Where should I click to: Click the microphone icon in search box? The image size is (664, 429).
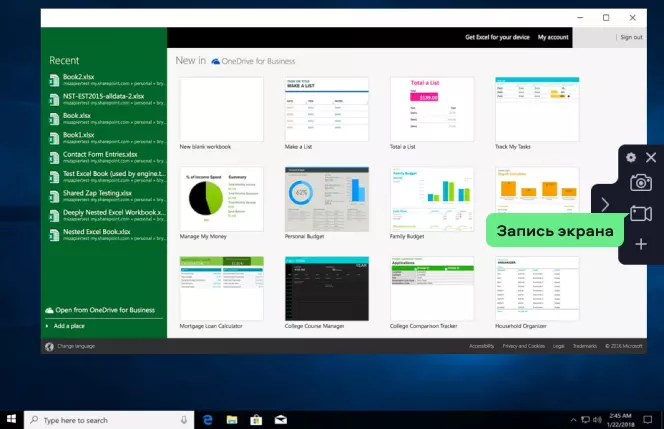(x=184, y=420)
